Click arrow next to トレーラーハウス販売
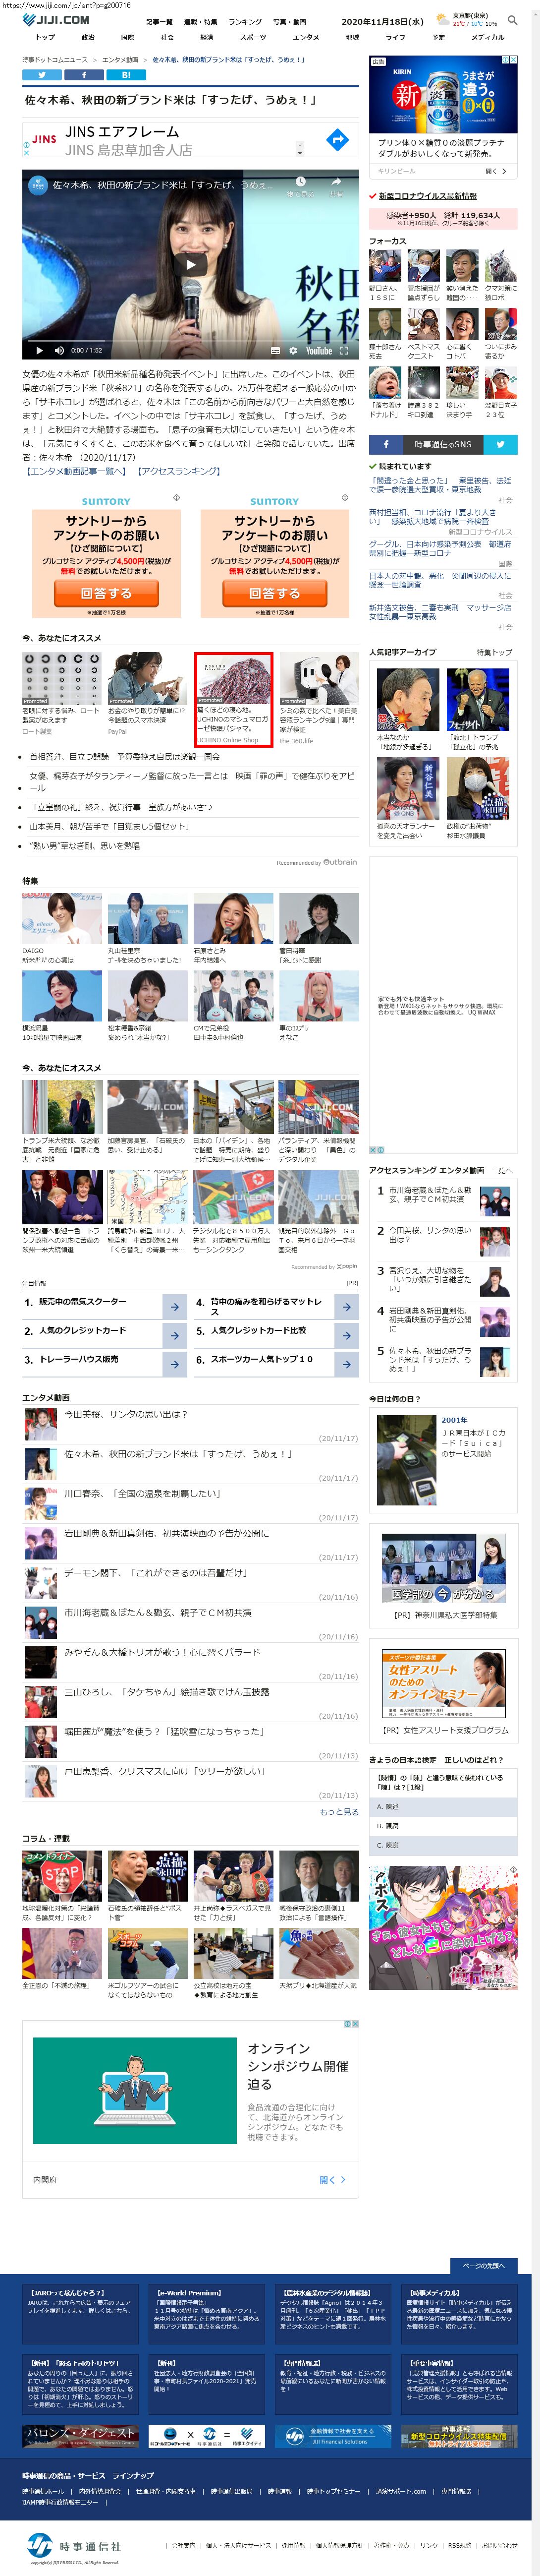 174,1364
